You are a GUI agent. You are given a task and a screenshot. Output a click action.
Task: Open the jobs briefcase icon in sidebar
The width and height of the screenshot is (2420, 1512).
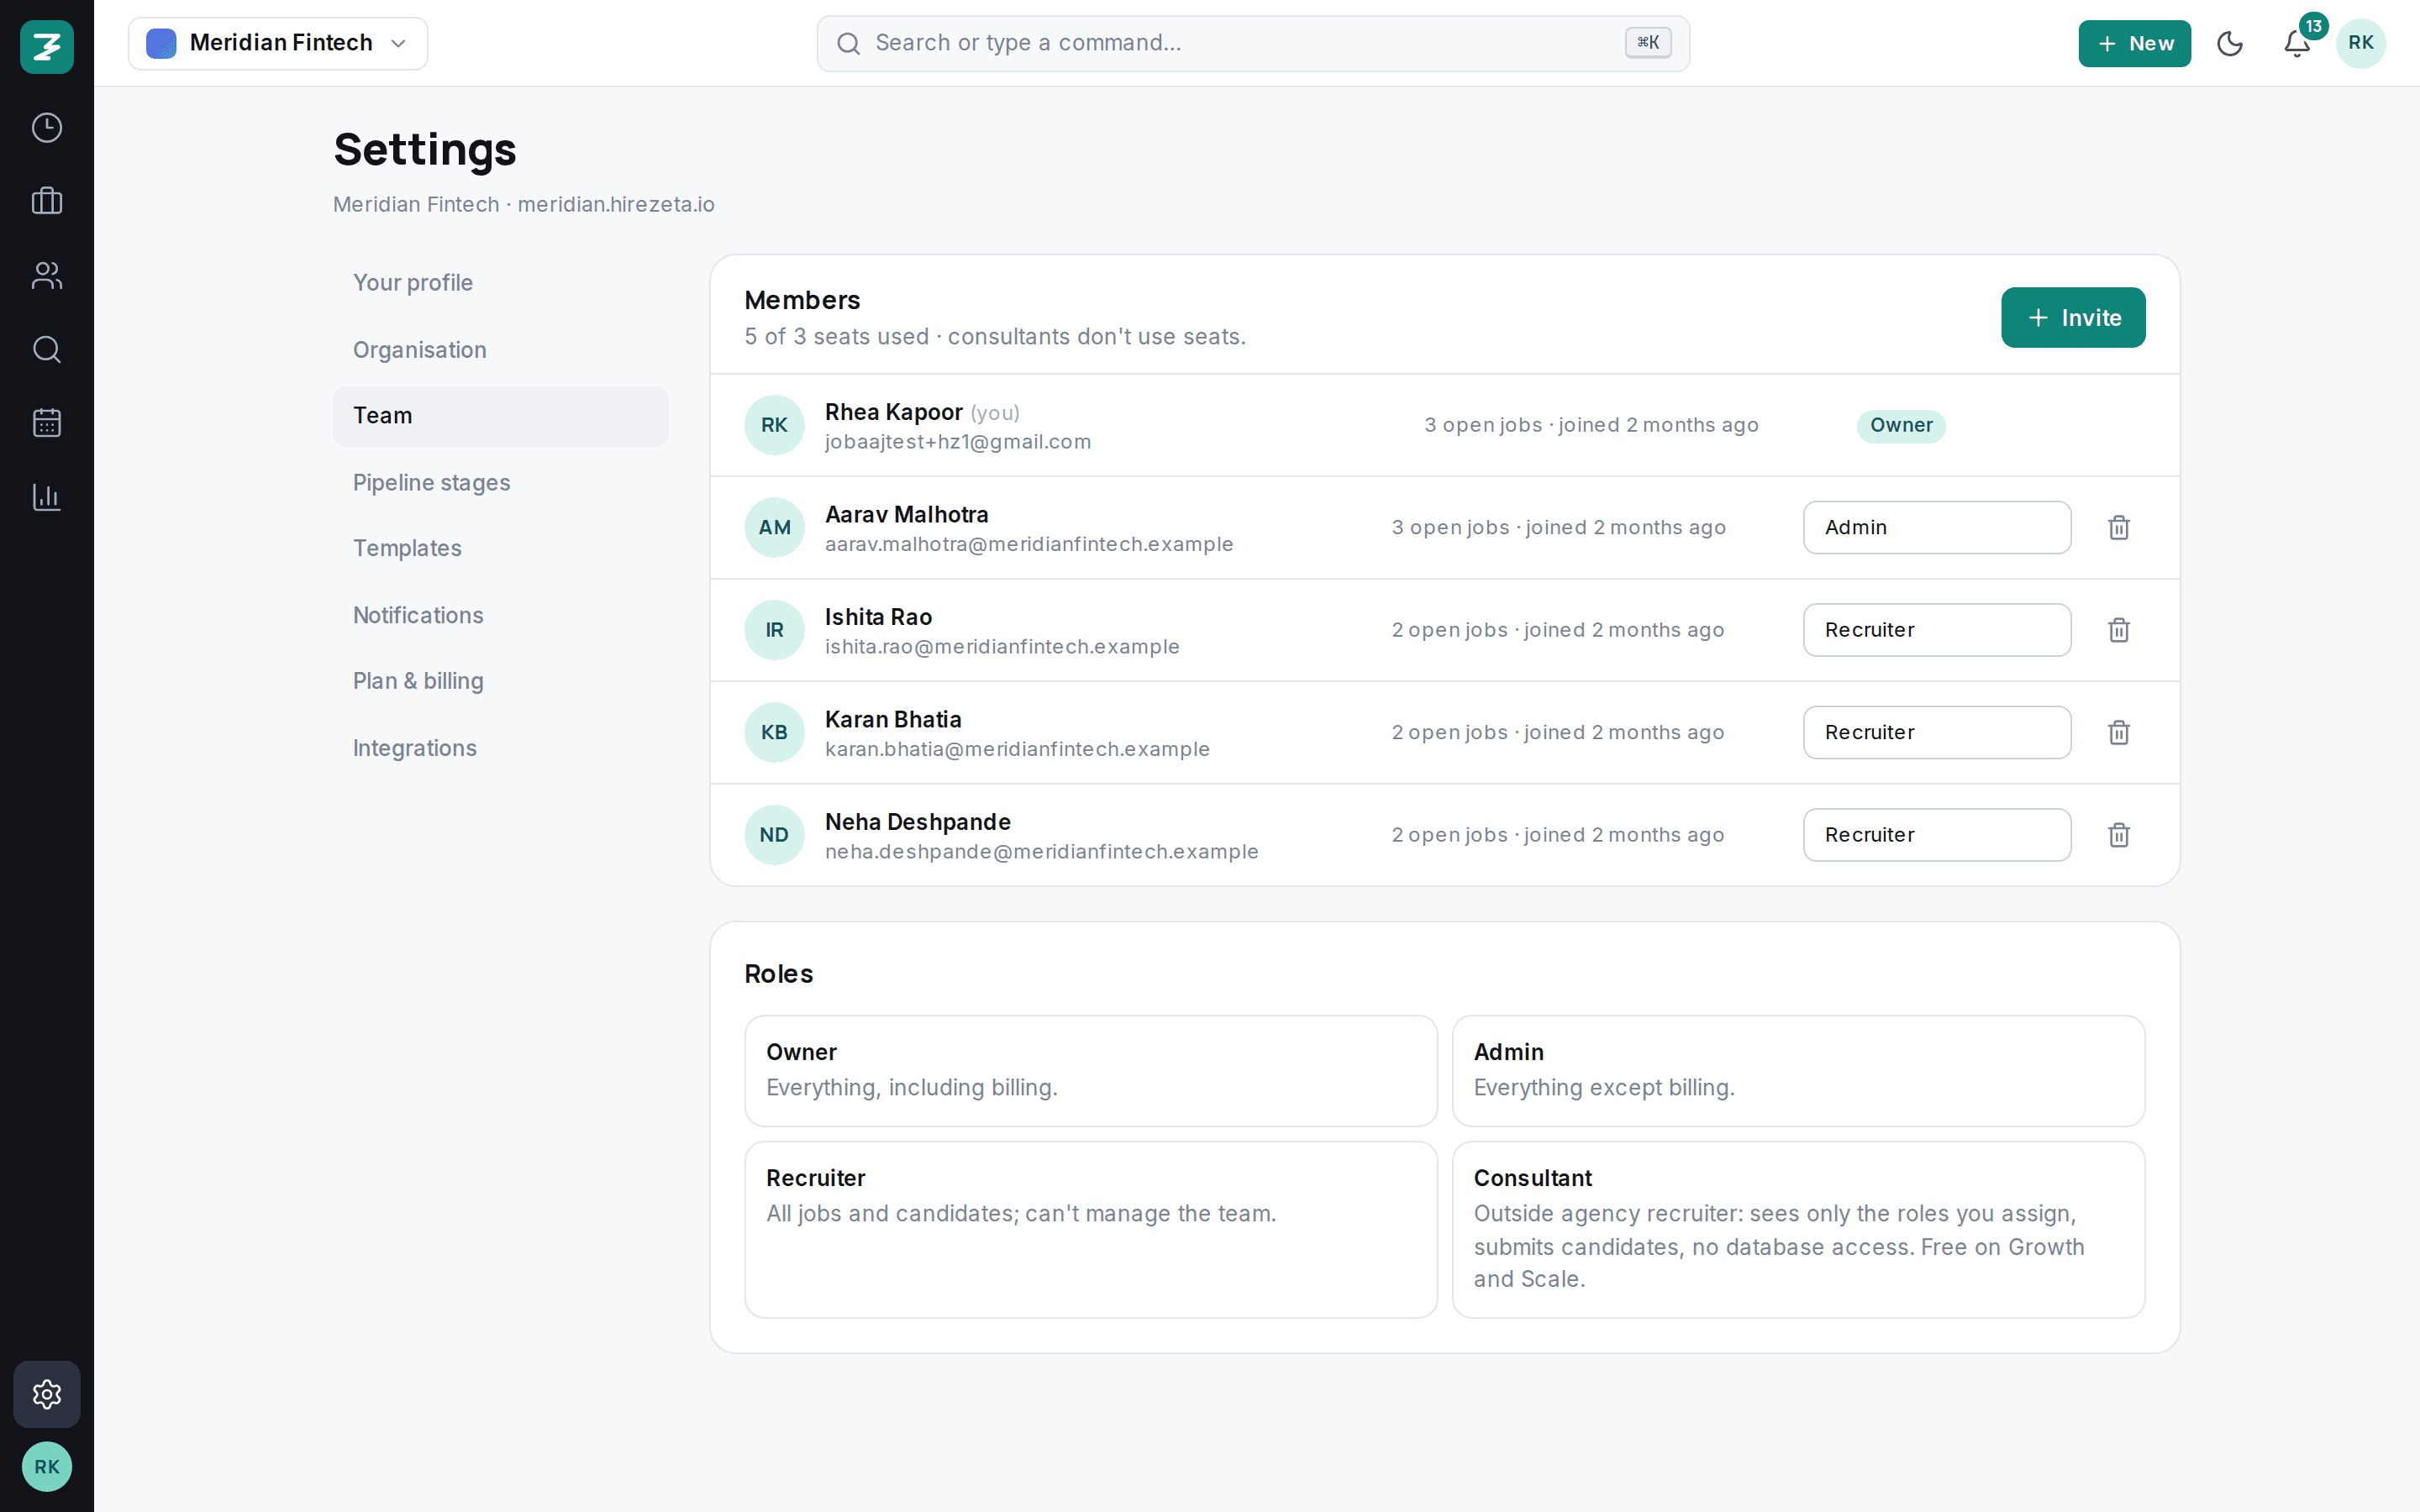click(x=47, y=201)
